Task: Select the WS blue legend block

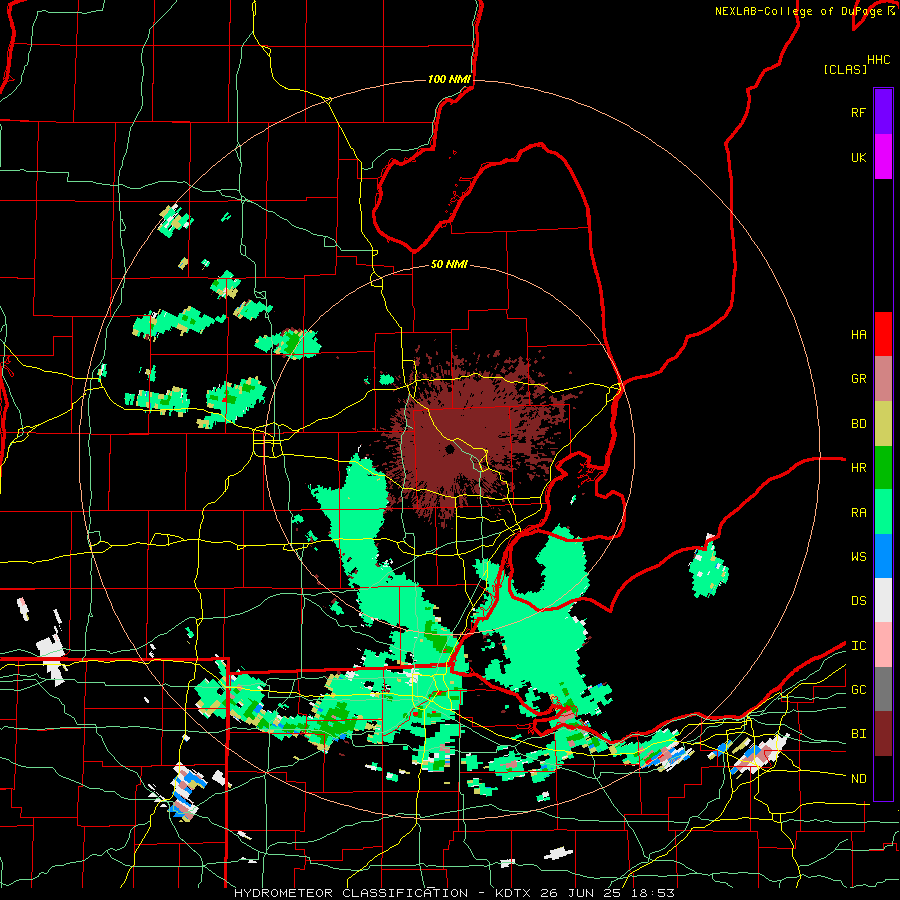Action: [883, 556]
